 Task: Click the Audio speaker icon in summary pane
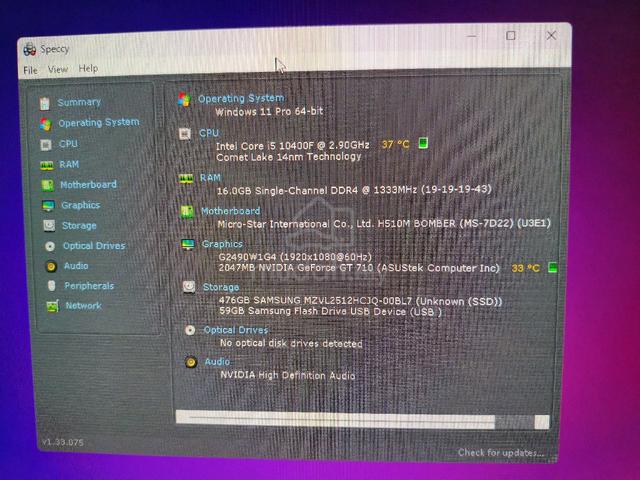click(x=191, y=362)
